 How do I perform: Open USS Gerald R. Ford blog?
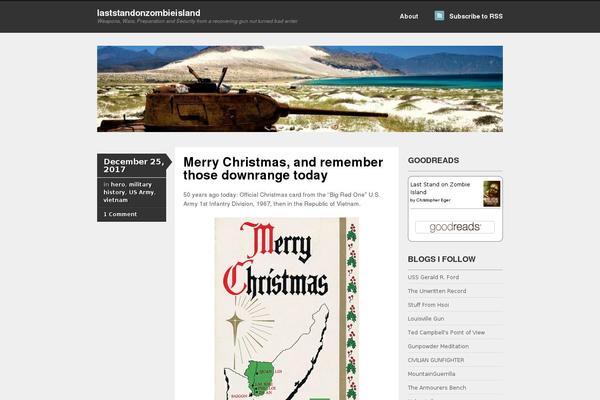click(433, 277)
